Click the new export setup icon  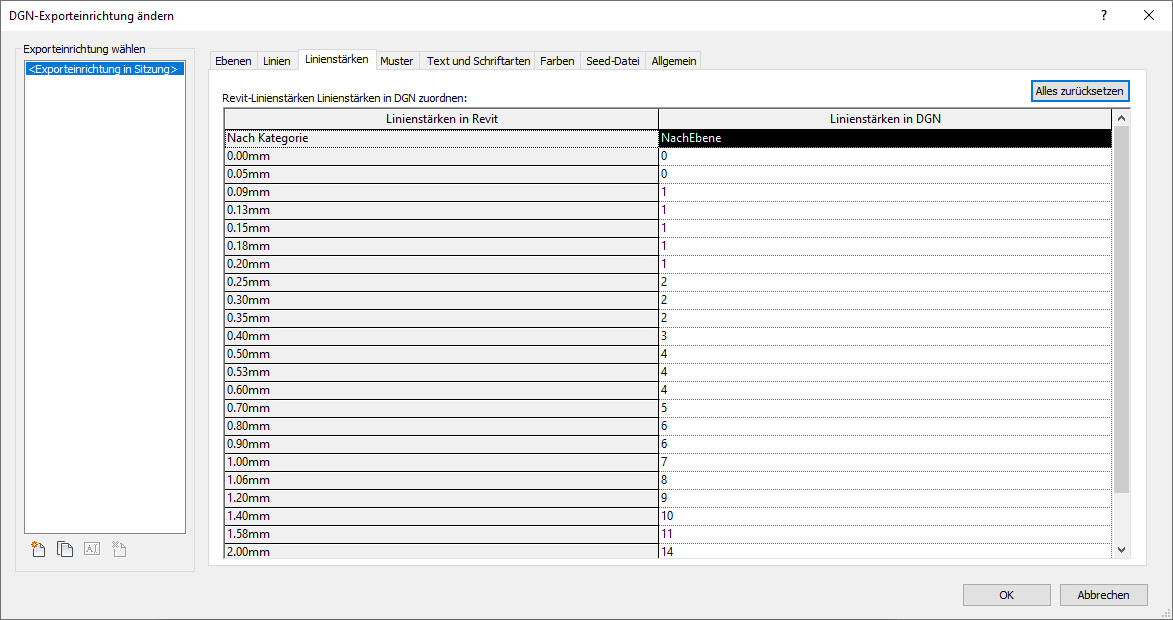39,549
